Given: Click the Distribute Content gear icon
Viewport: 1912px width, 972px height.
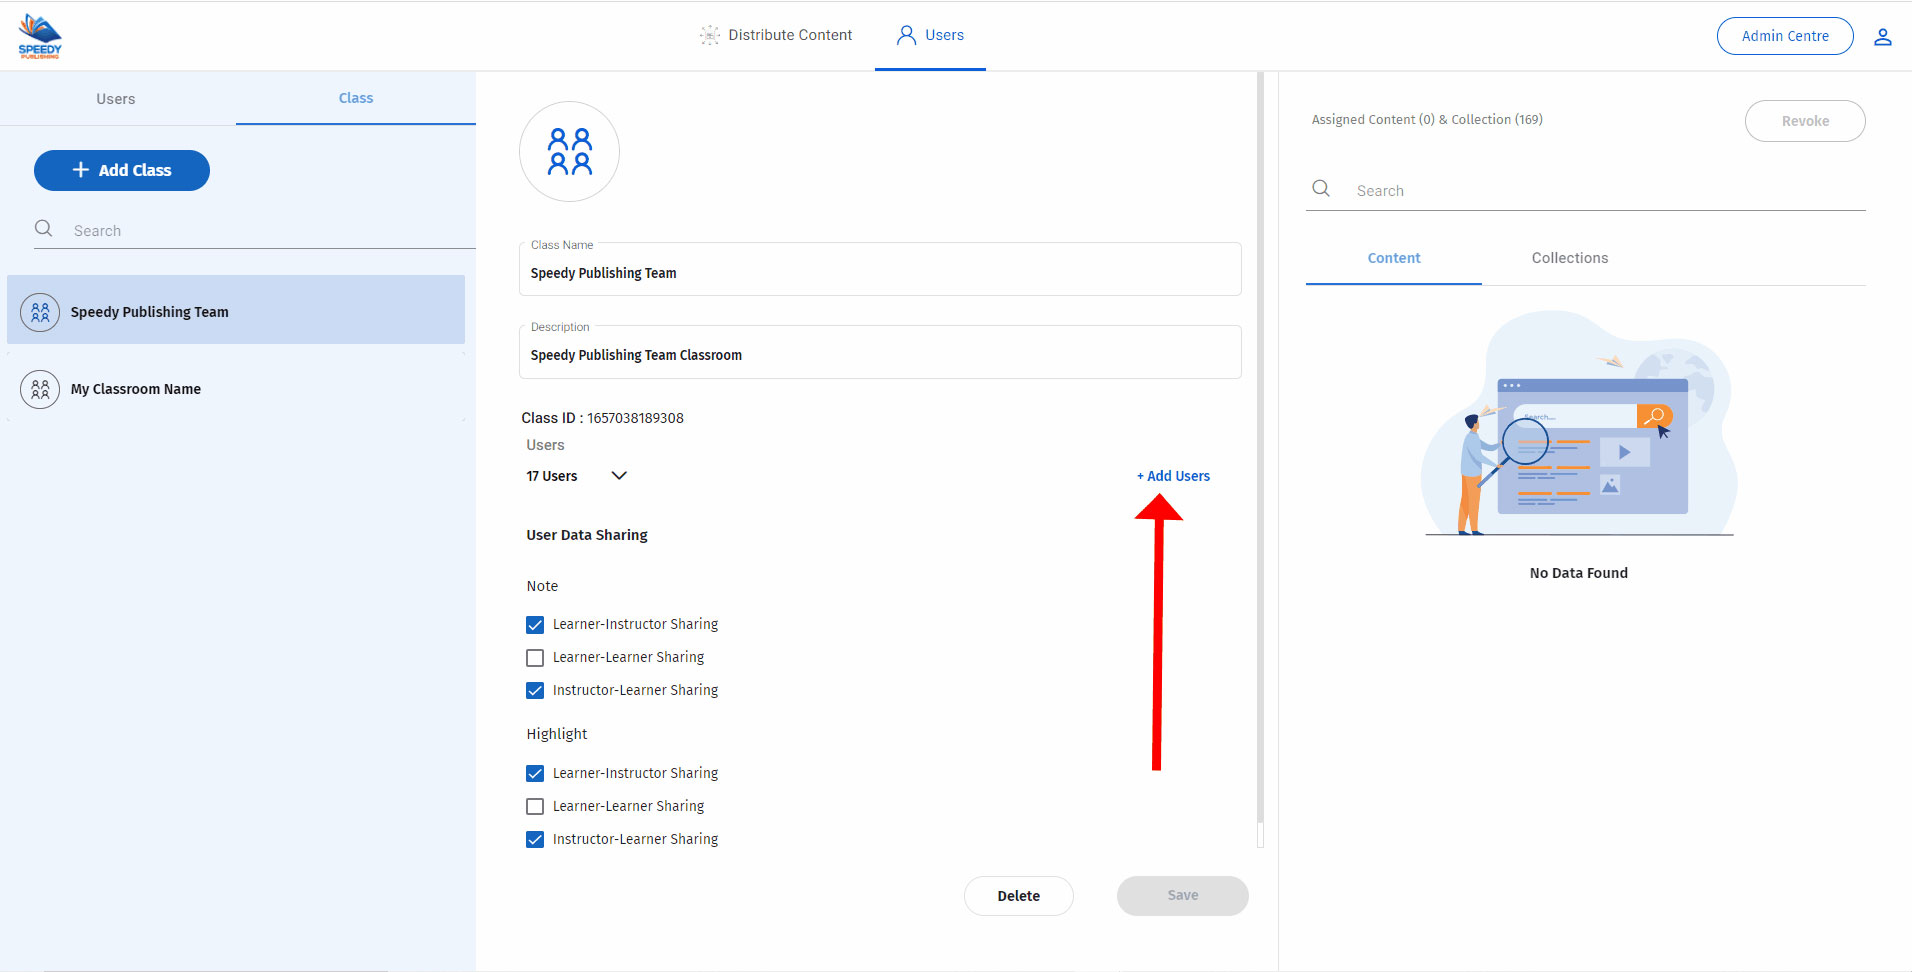Looking at the screenshot, I should point(709,35).
